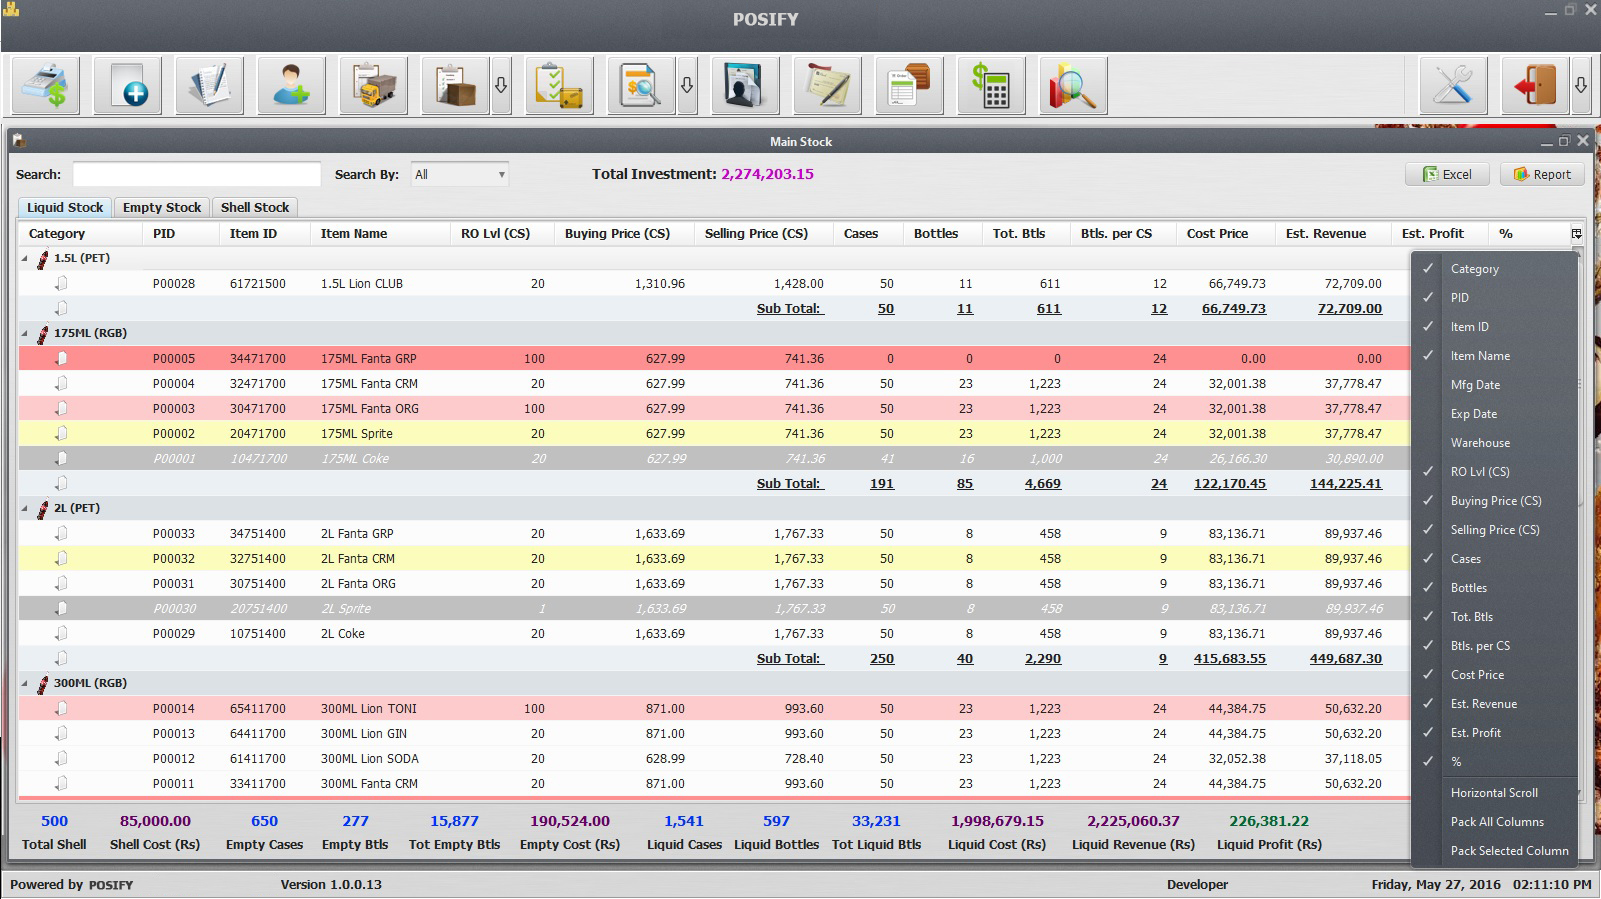Click the row icon for 300ML Lion TONI
The image size is (1601, 899).
(61, 708)
